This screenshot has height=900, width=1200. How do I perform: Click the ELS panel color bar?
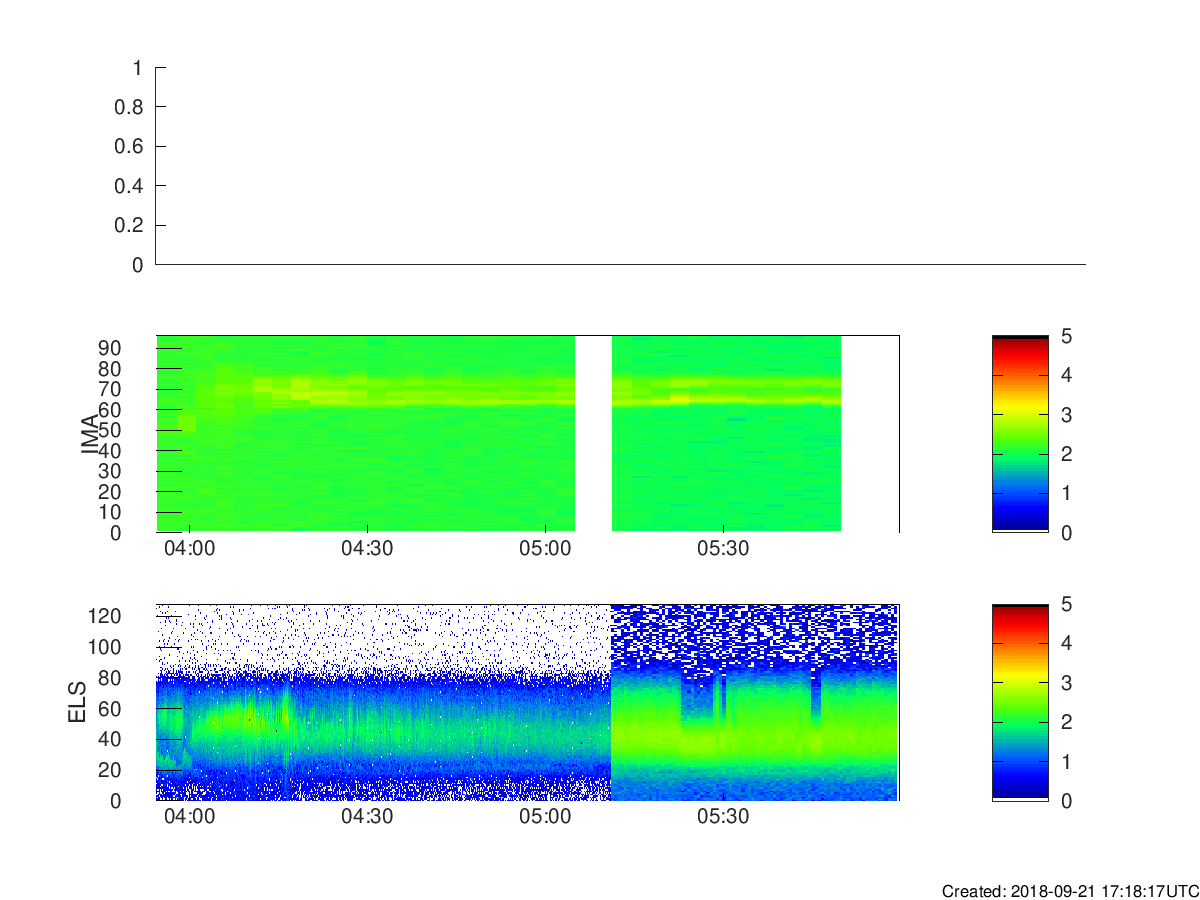tap(1020, 702)
